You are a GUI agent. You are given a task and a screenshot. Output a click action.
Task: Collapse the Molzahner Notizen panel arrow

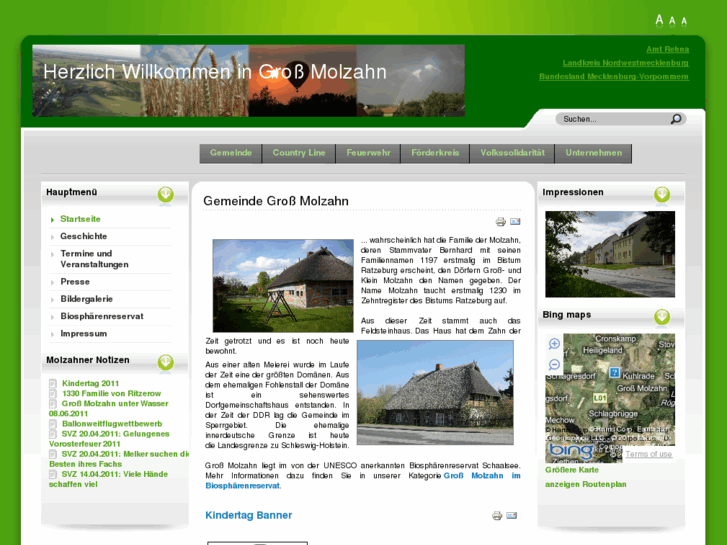pos(166,362)
